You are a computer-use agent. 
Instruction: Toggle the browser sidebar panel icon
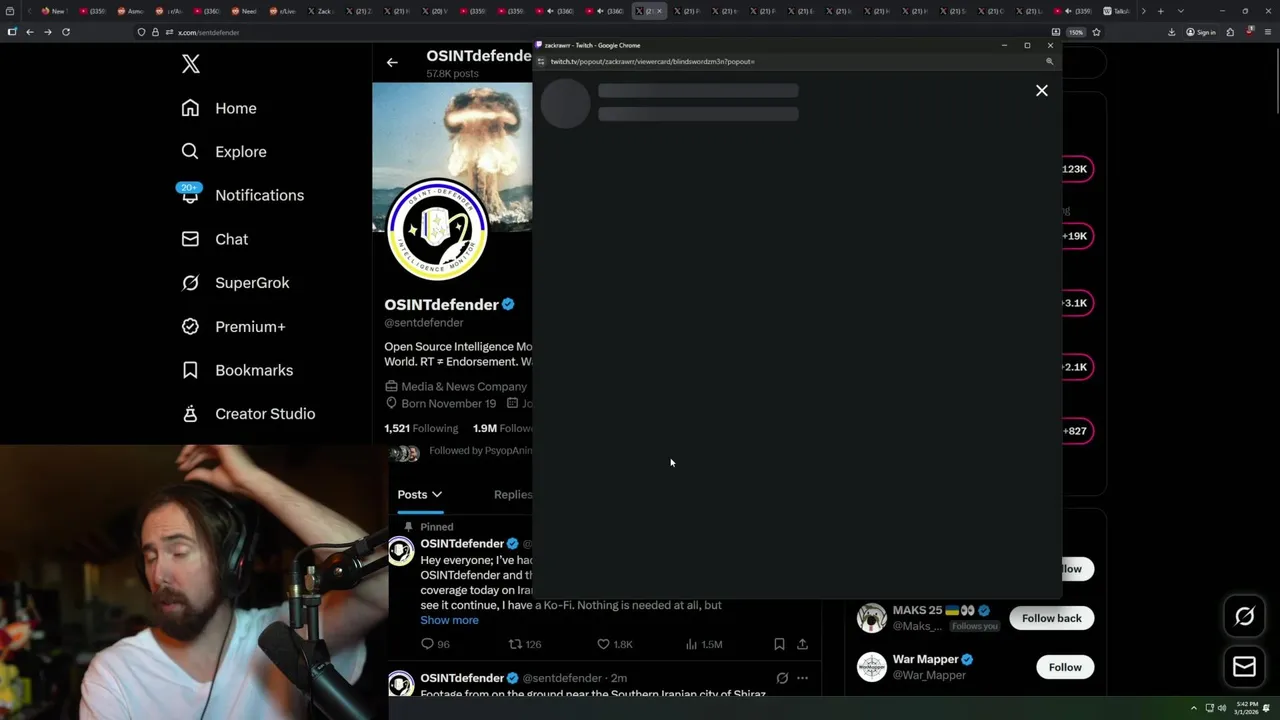[12, 32]
